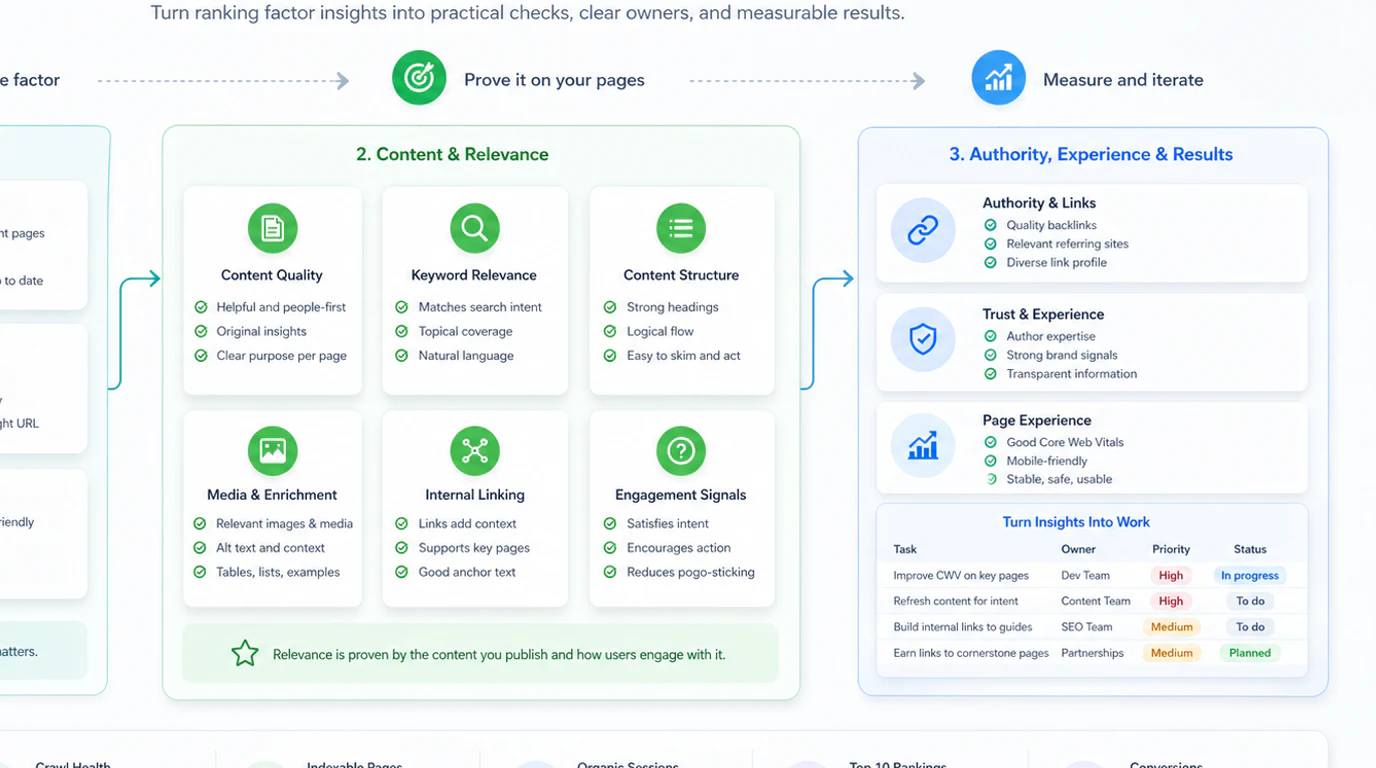The width and height of the screenshot is (1376, 768).
Task: Click the Planned status badge
Action: [x=1250, y=653]
